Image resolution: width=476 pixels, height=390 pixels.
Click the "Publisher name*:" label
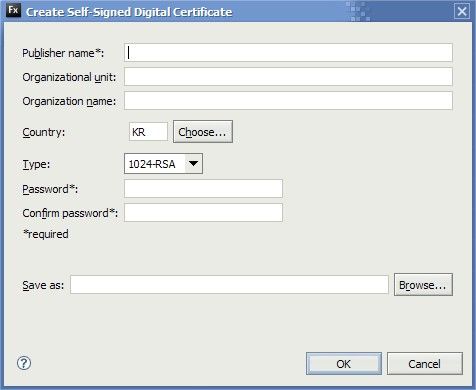63,53
